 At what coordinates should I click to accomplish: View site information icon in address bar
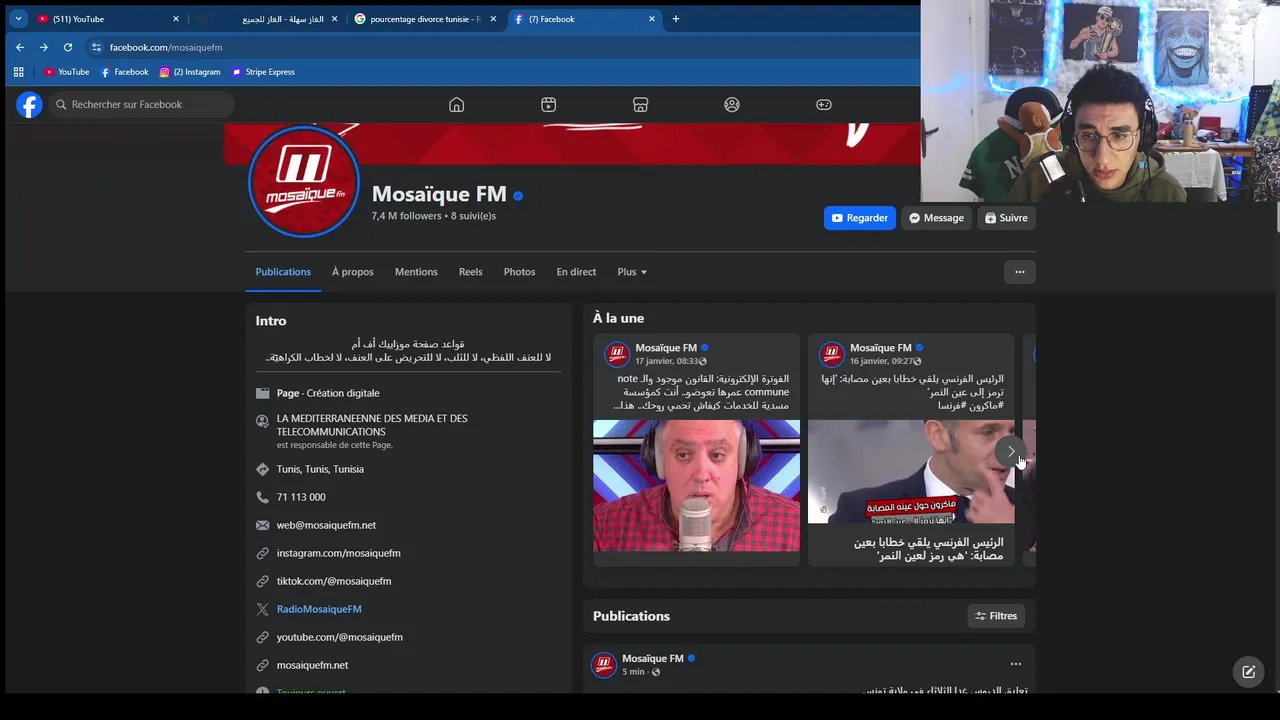96,47
